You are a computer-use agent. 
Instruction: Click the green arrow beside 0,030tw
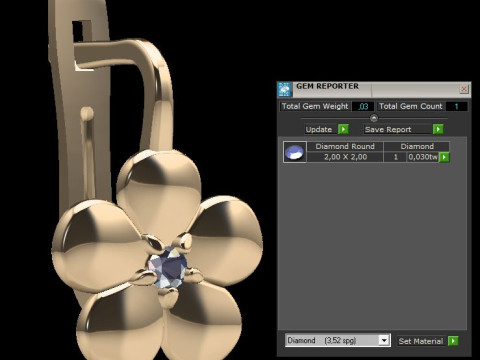point(444,157)
